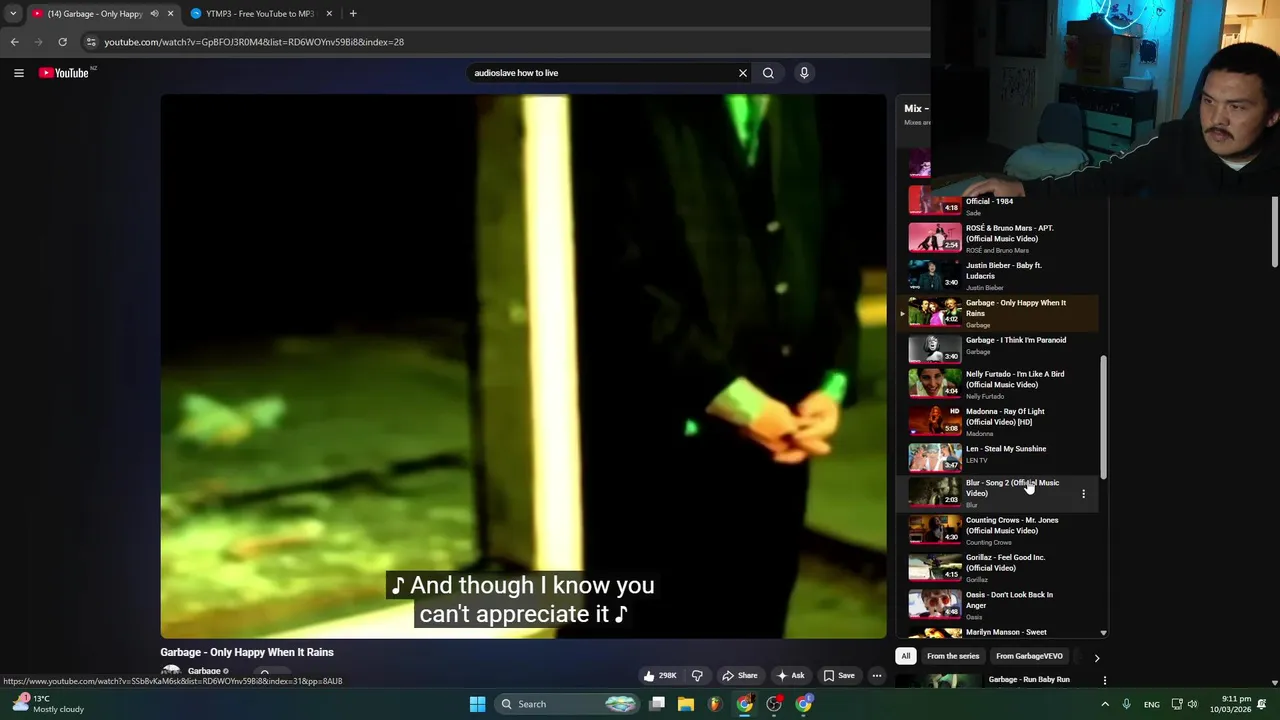
Task: Show hidden system tray icons
Action: 1105,704
